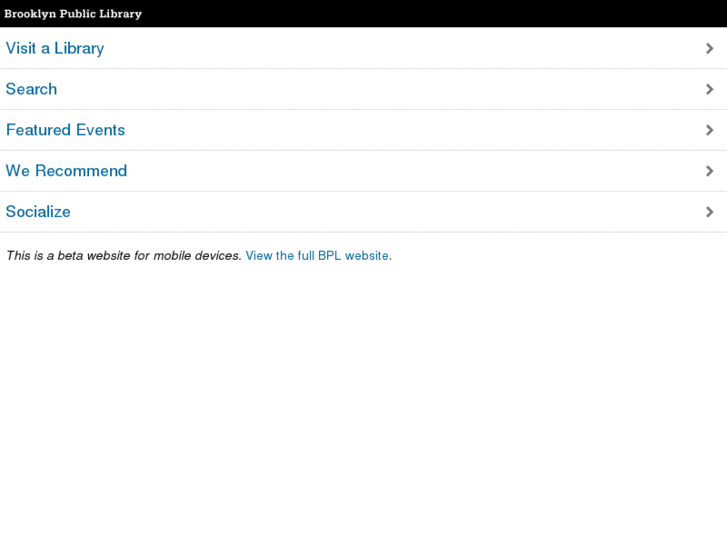Open the Socialize menu item
The image size is (727, 545).
click(364, 212)
